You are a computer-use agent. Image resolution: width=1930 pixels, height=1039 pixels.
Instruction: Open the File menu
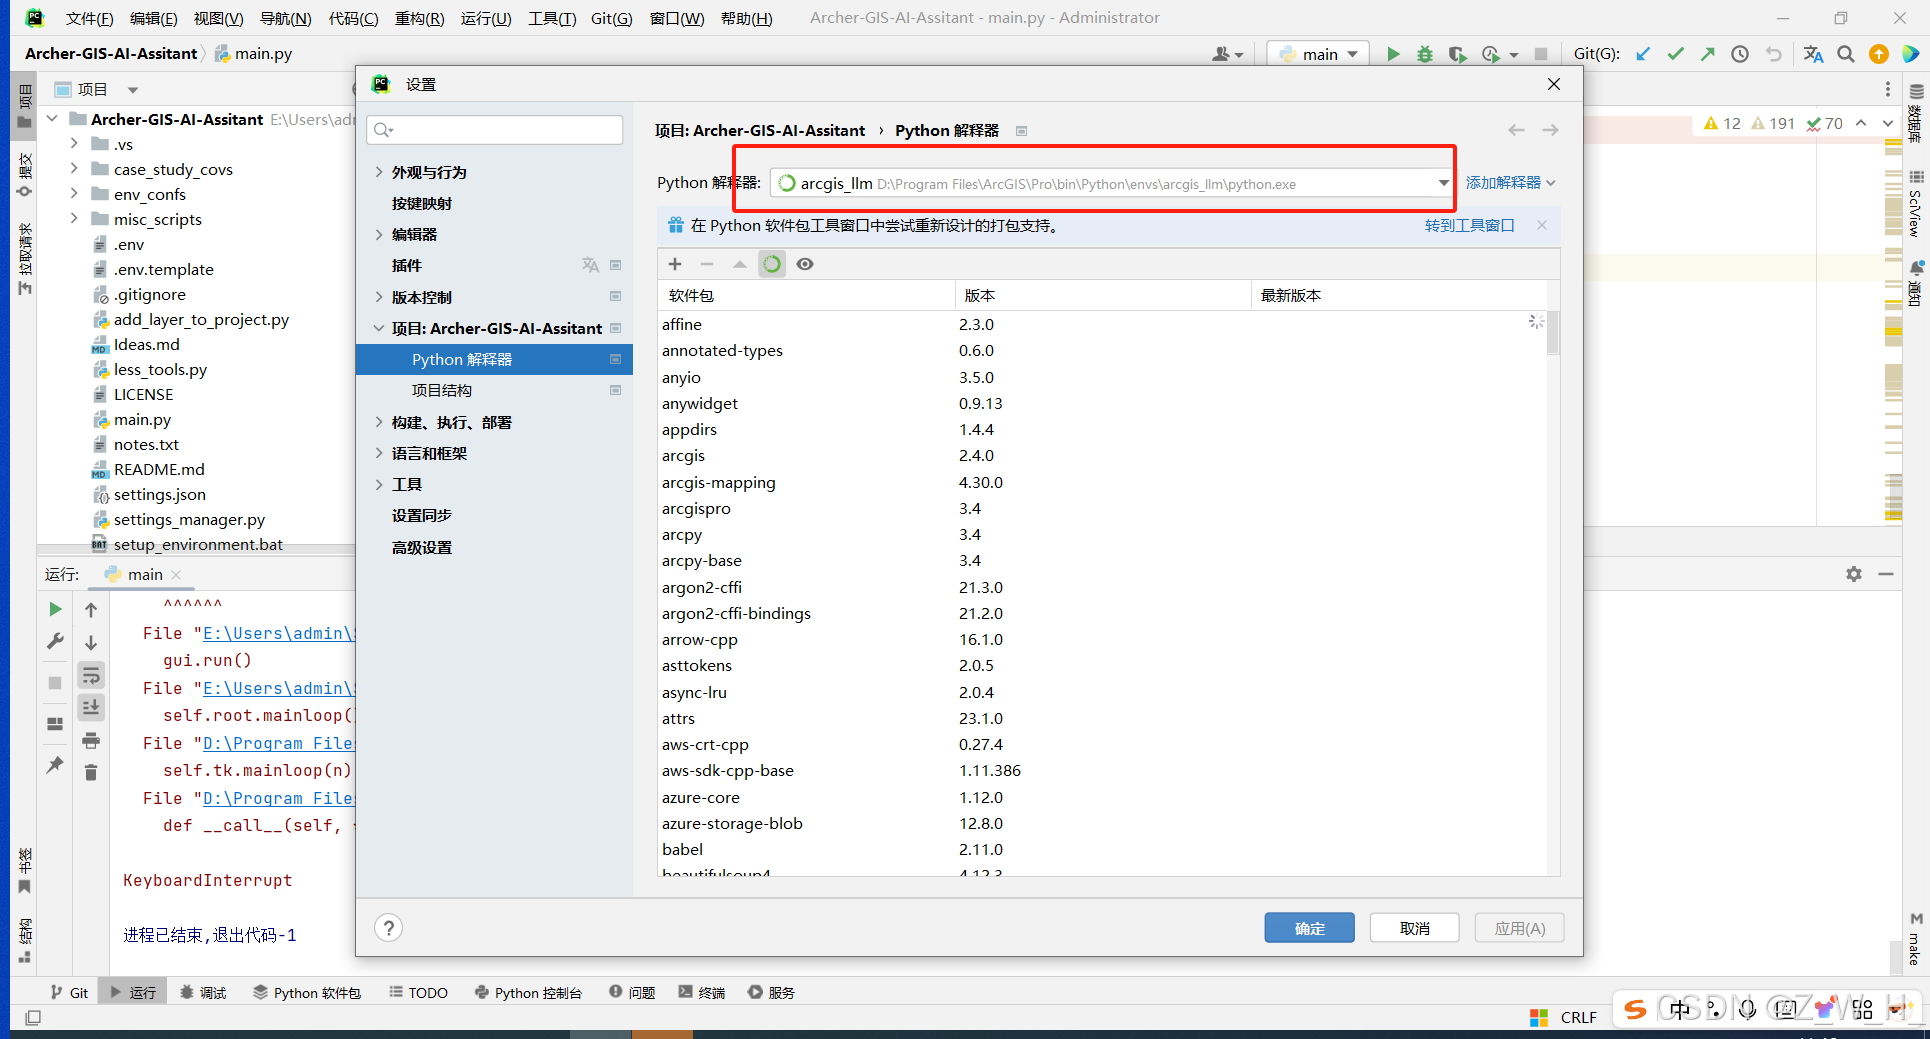(89, 18)
